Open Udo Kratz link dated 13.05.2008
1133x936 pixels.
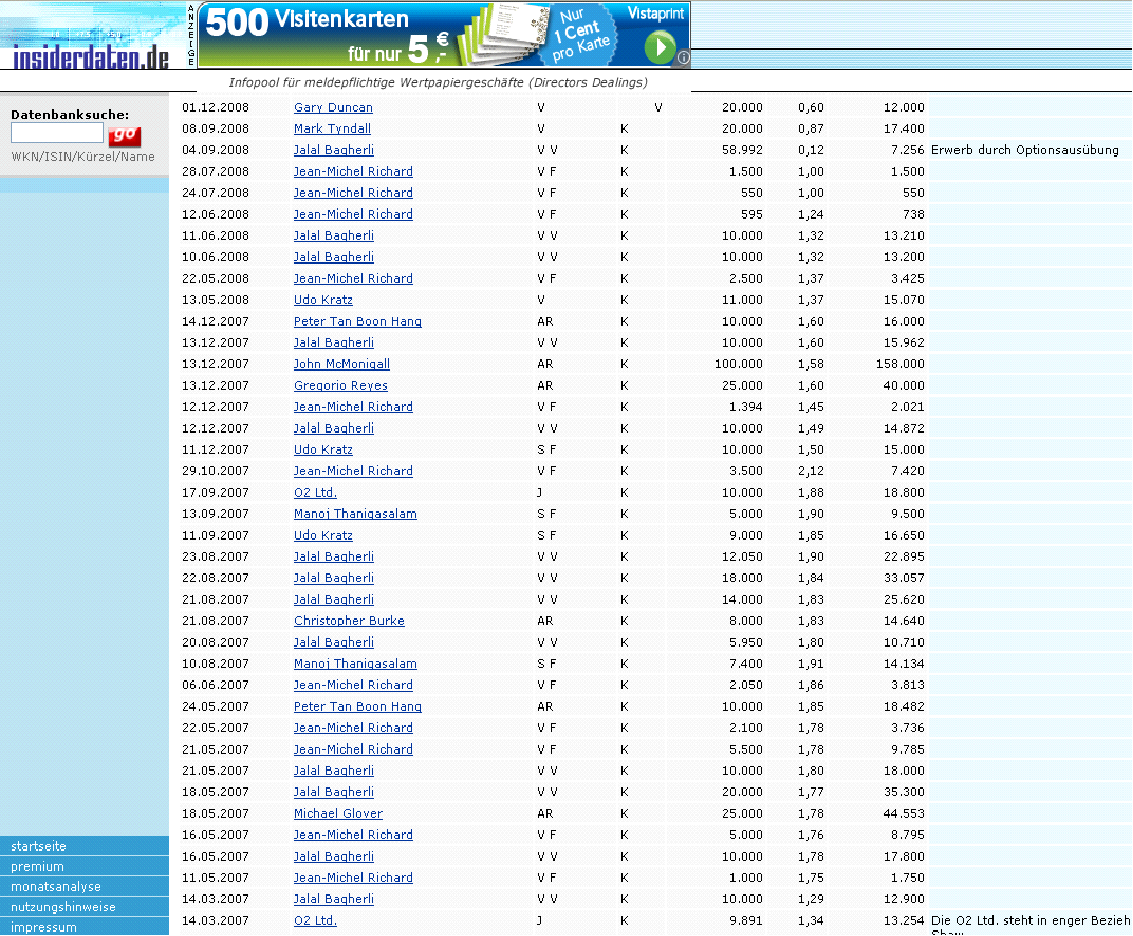(x=323, y=300)
